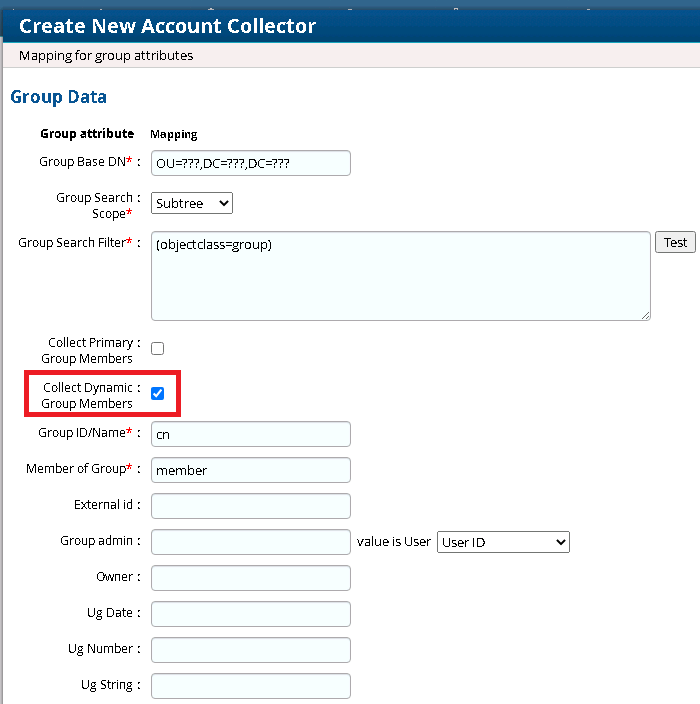This screenshot has height=704, width=700.
Task: Click the Create New Account Collector title
Action: (167, 26)
